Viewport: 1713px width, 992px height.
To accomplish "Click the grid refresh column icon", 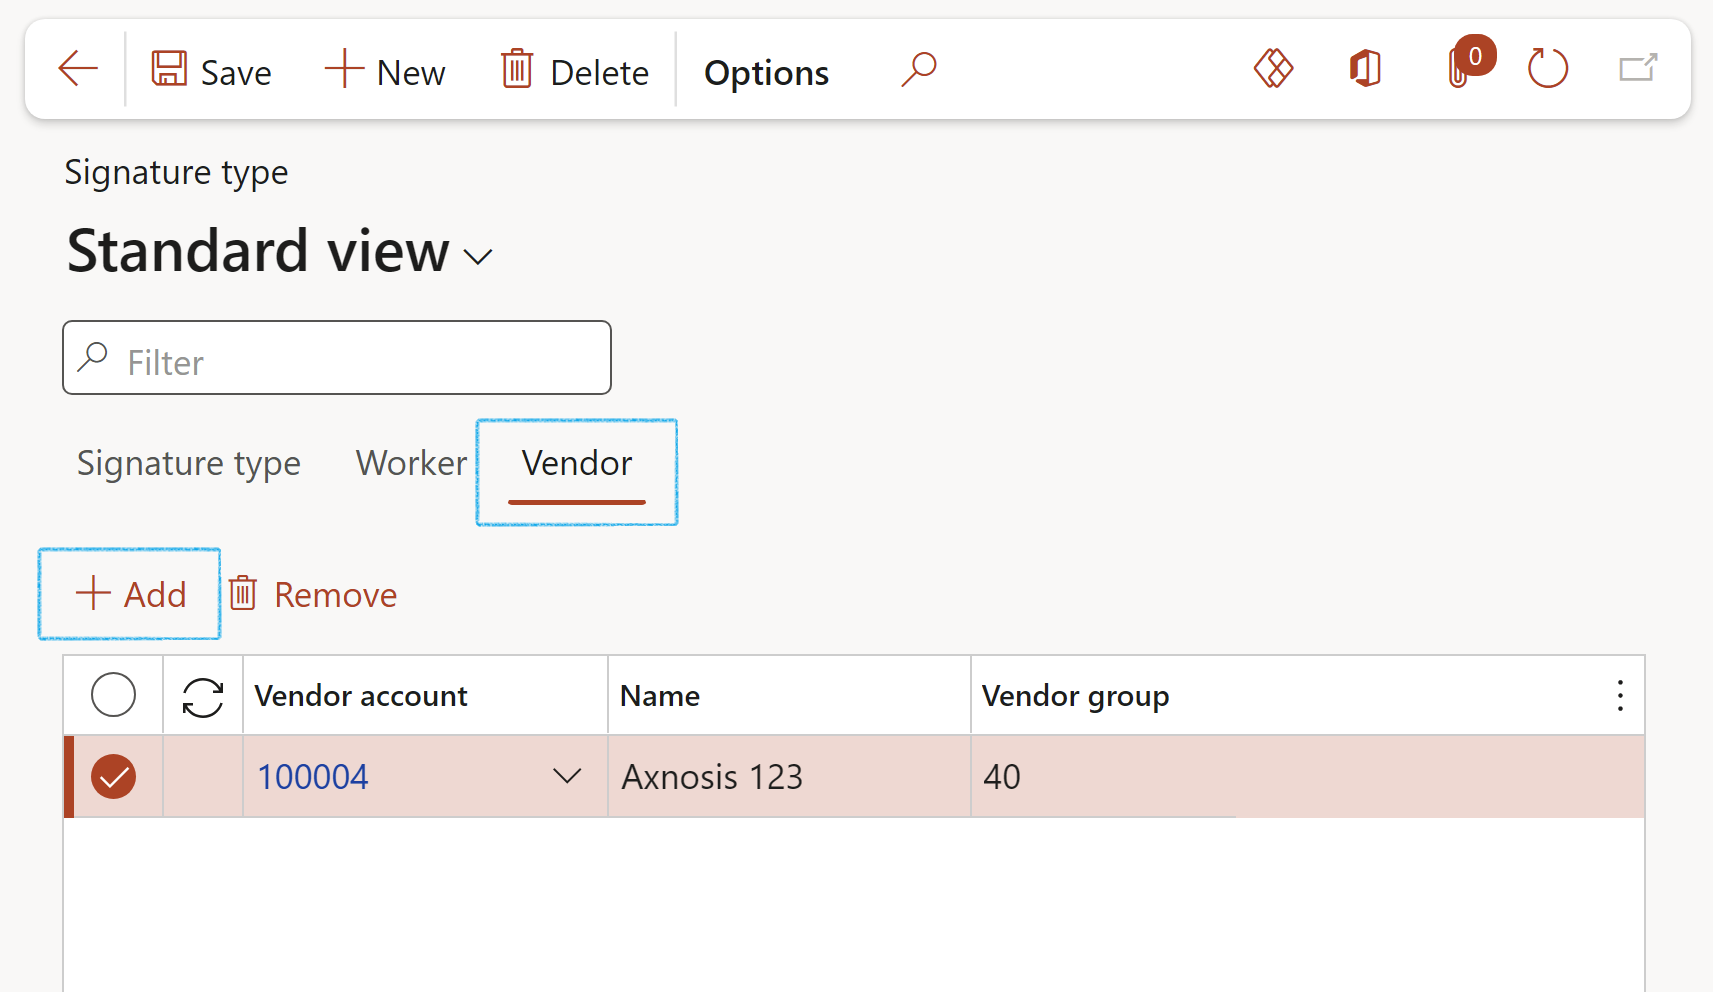I will click(203, 697).
